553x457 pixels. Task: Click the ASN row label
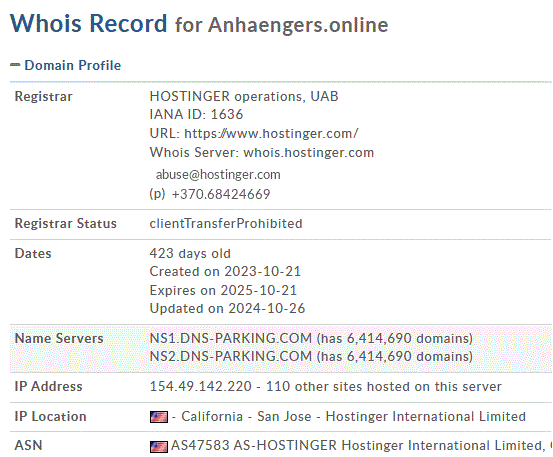pyautogui.click(x=28, y=445)
